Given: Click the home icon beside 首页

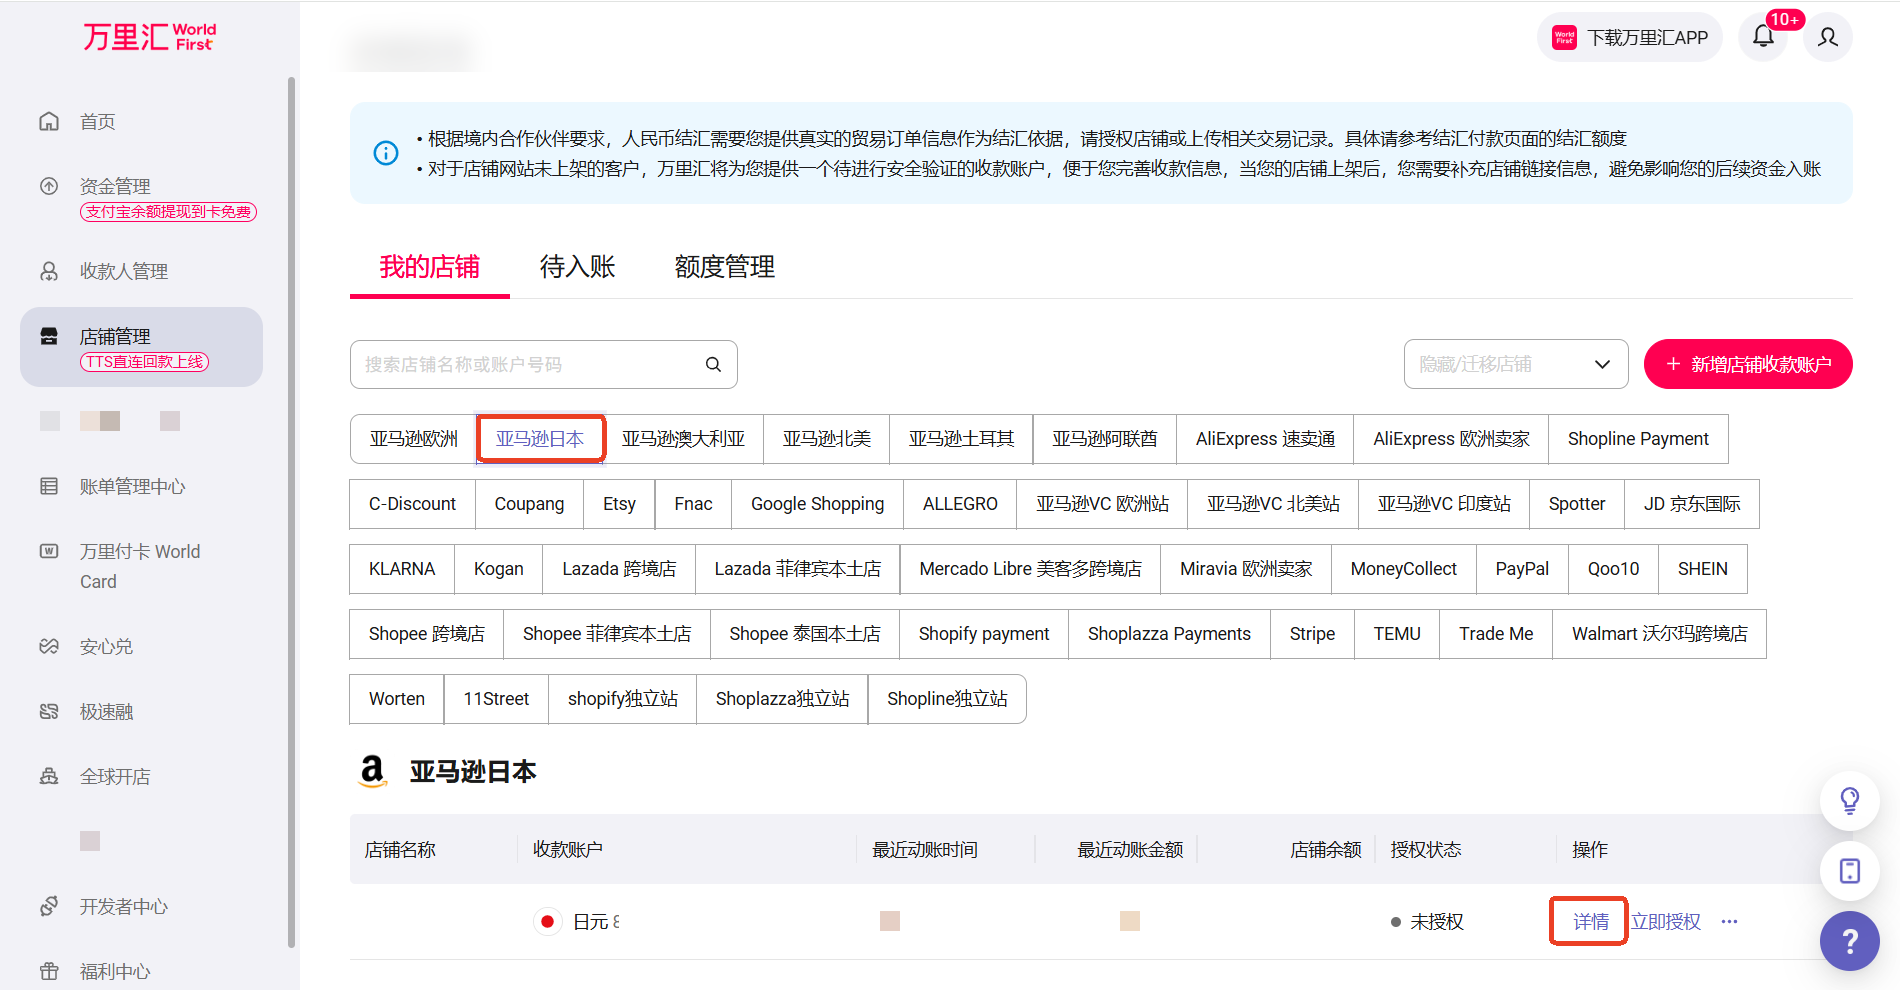Looking at the screenshot, I should click(49, 121).
